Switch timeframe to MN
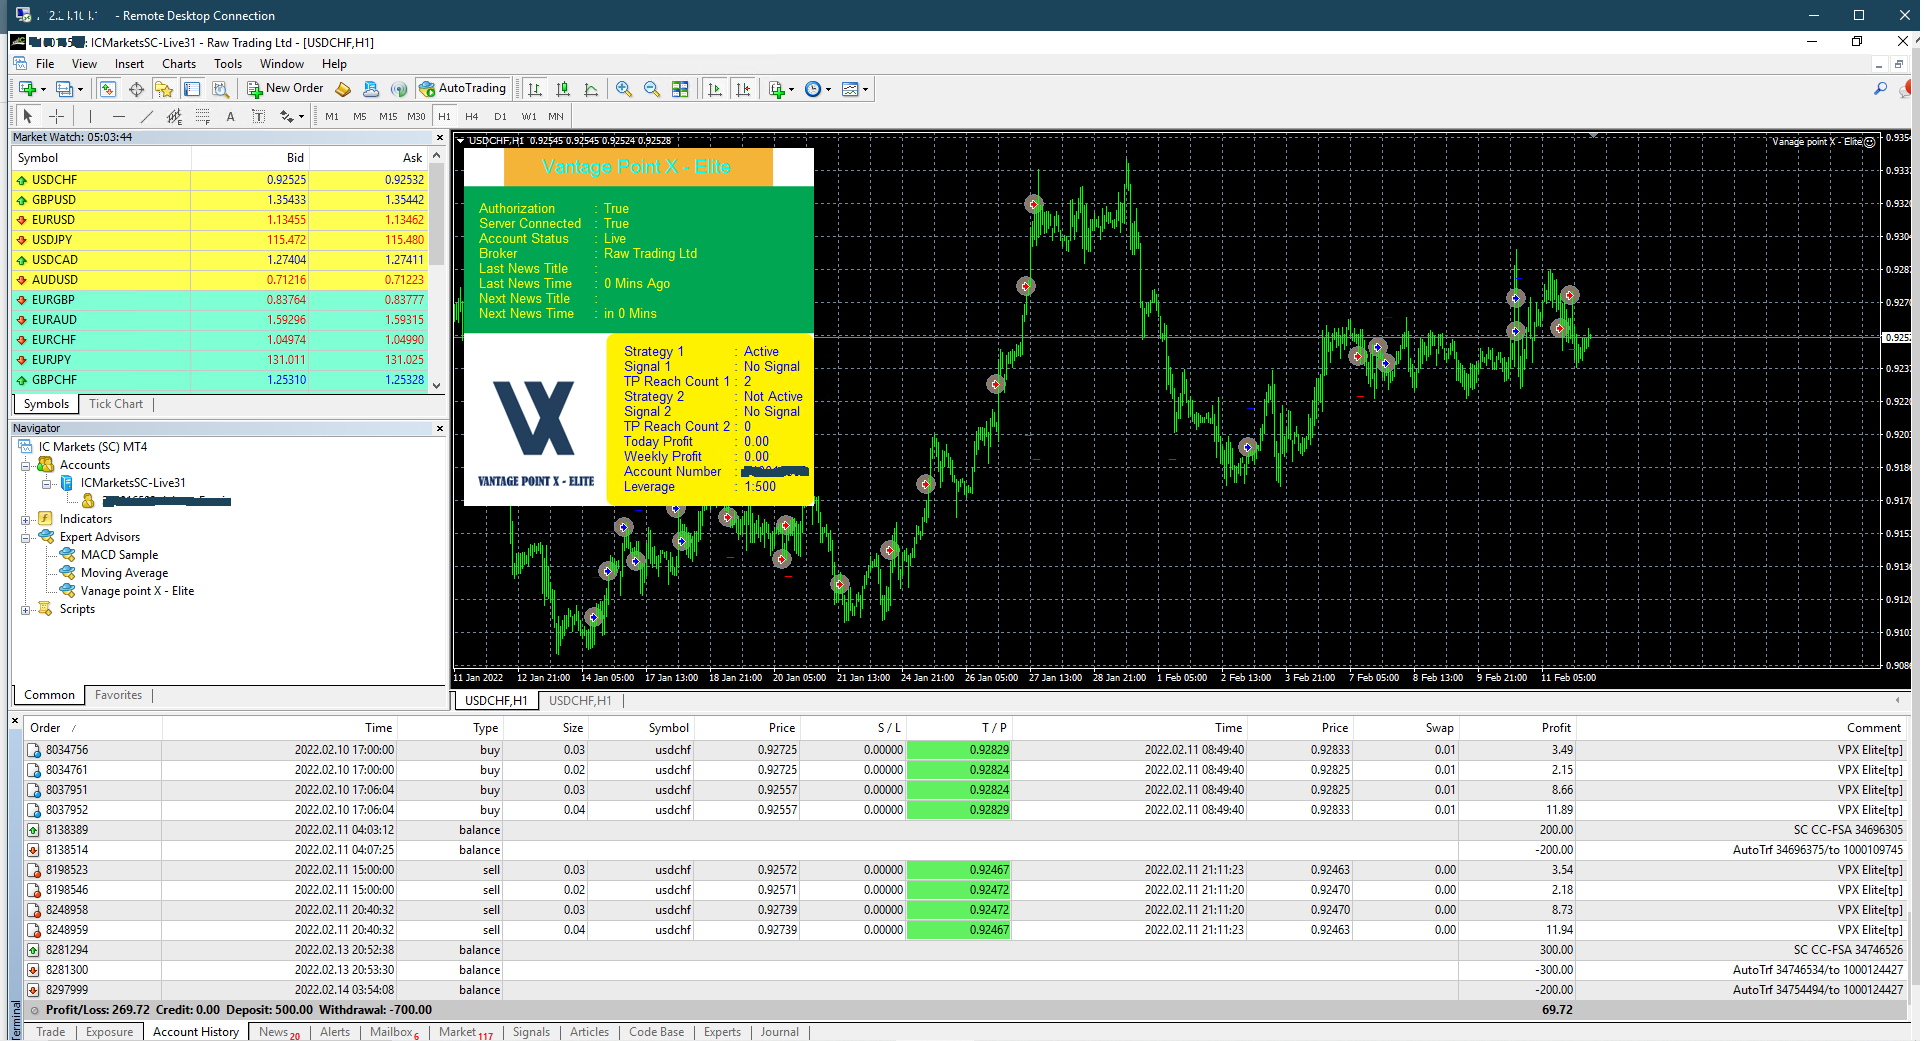Screen dimensions: 1925x1041 pos(556,116)
